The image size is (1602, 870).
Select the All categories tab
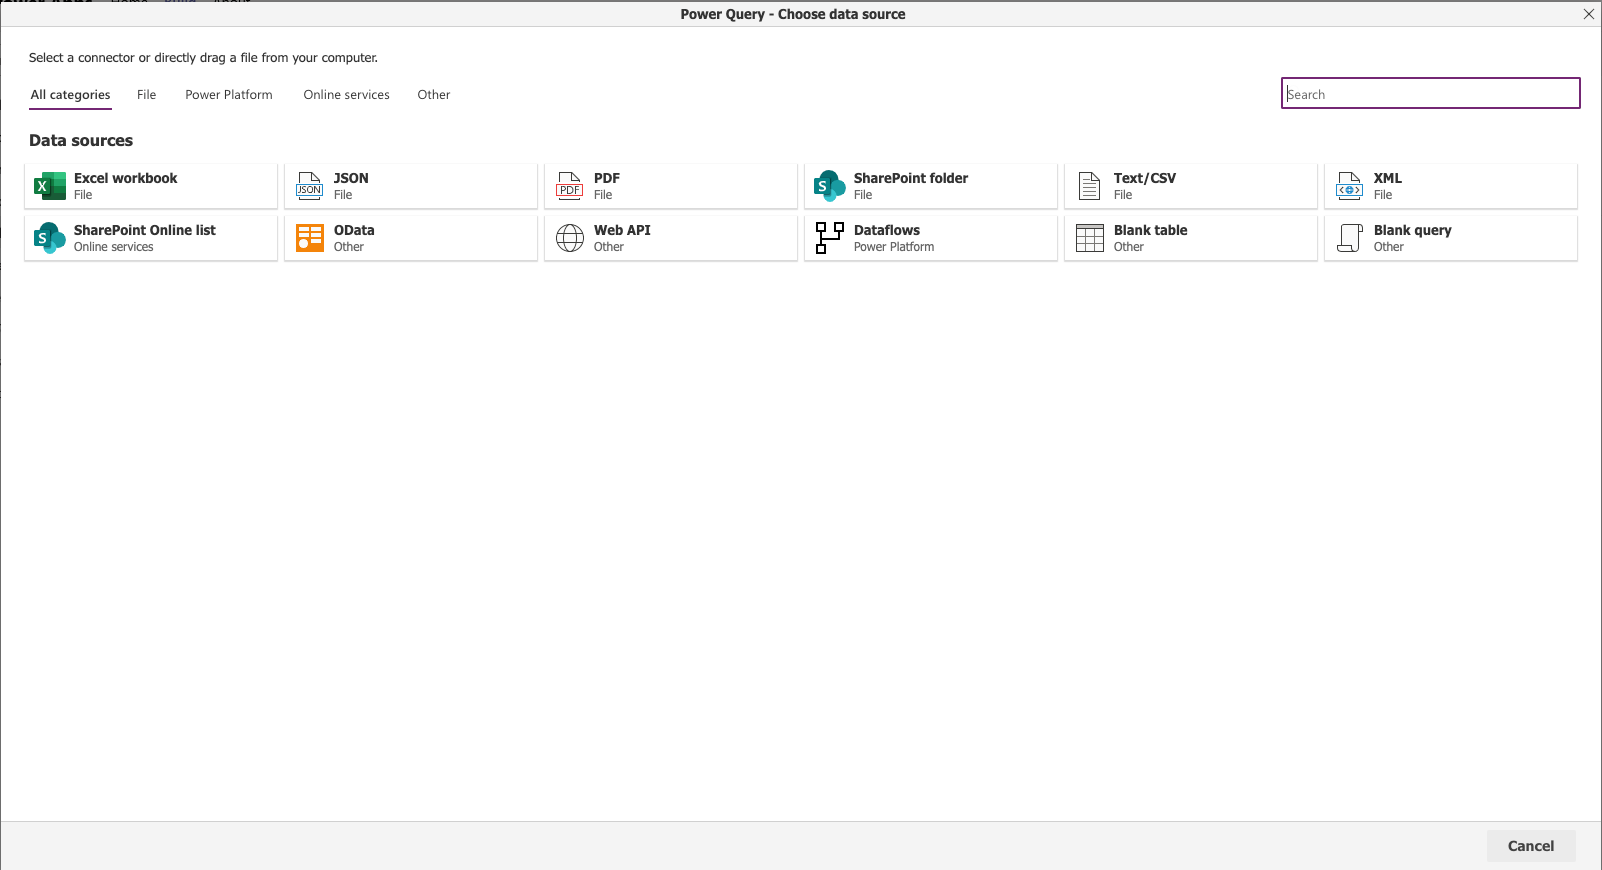point(70,95)
